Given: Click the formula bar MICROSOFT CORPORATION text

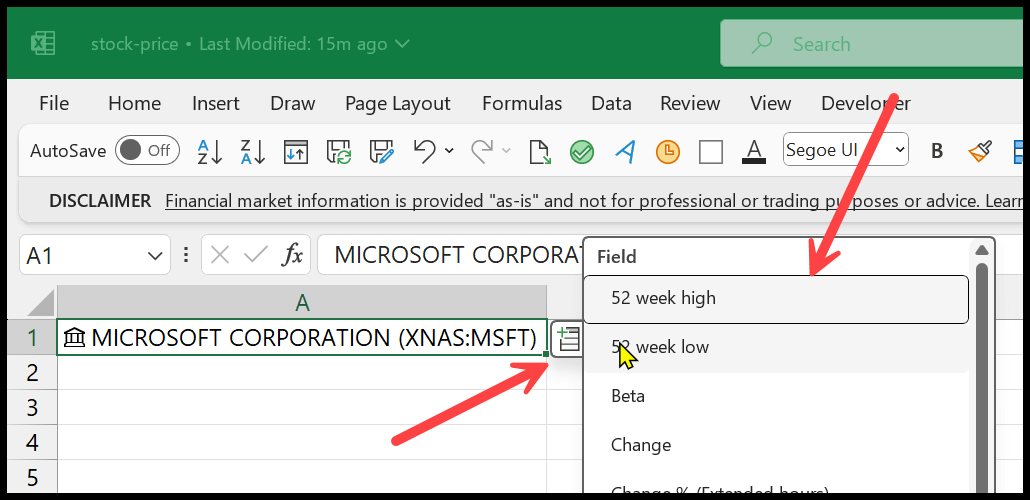Looking at the screenshot, I should click(x=458, y=255).
